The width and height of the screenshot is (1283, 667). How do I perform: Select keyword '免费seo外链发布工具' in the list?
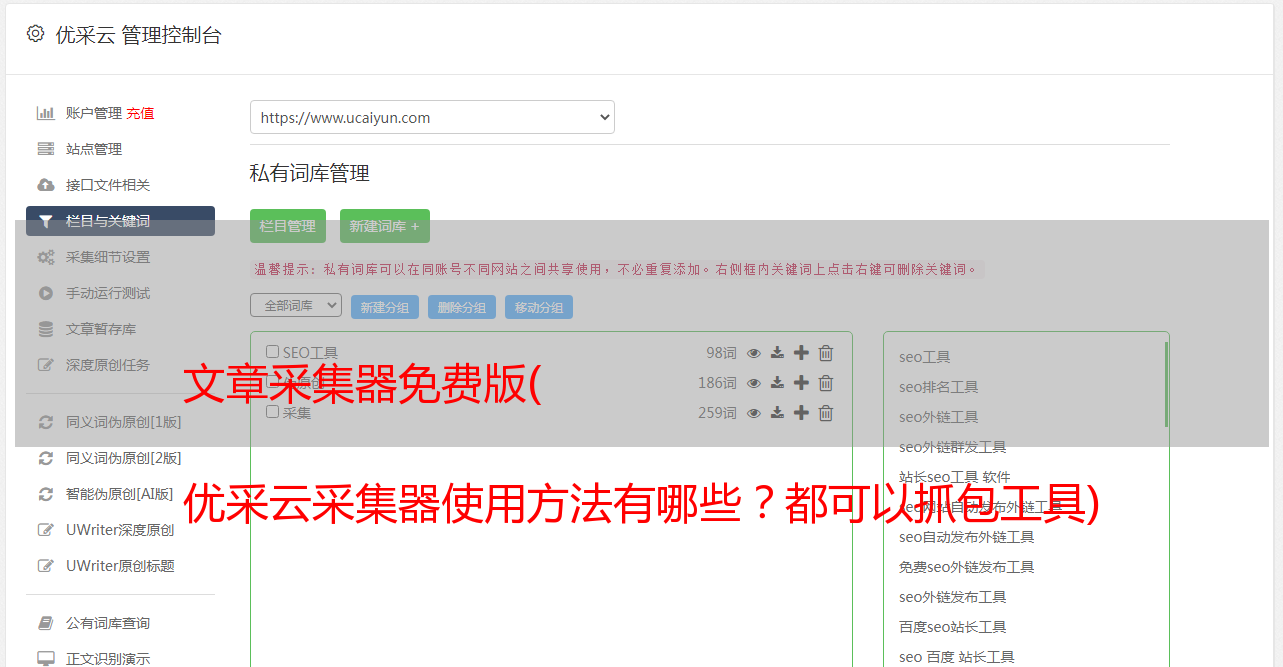[x=967, y=567]
